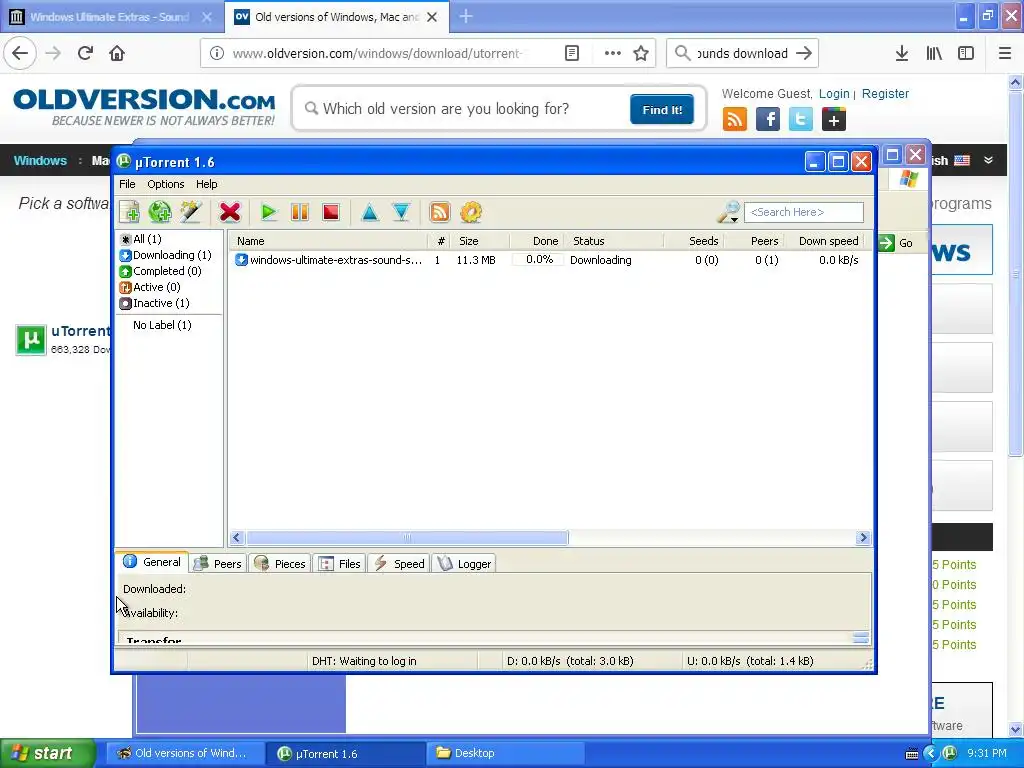Click the Windows Start button

(x=48, y=753)
